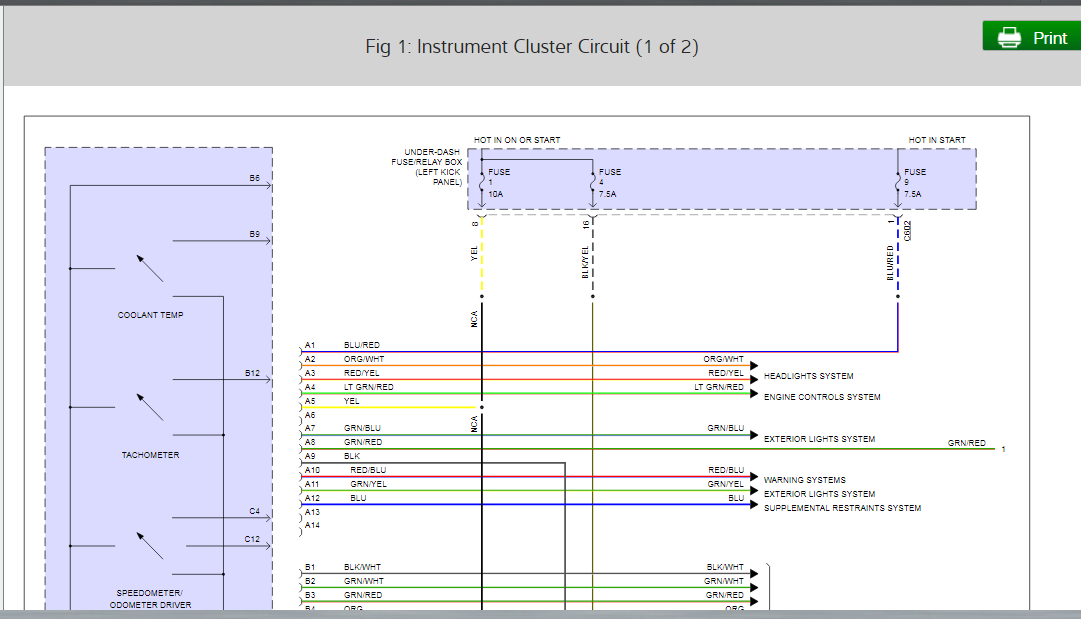Click the Headlights System label
The image size is (1081, 619).
(808, 376)
